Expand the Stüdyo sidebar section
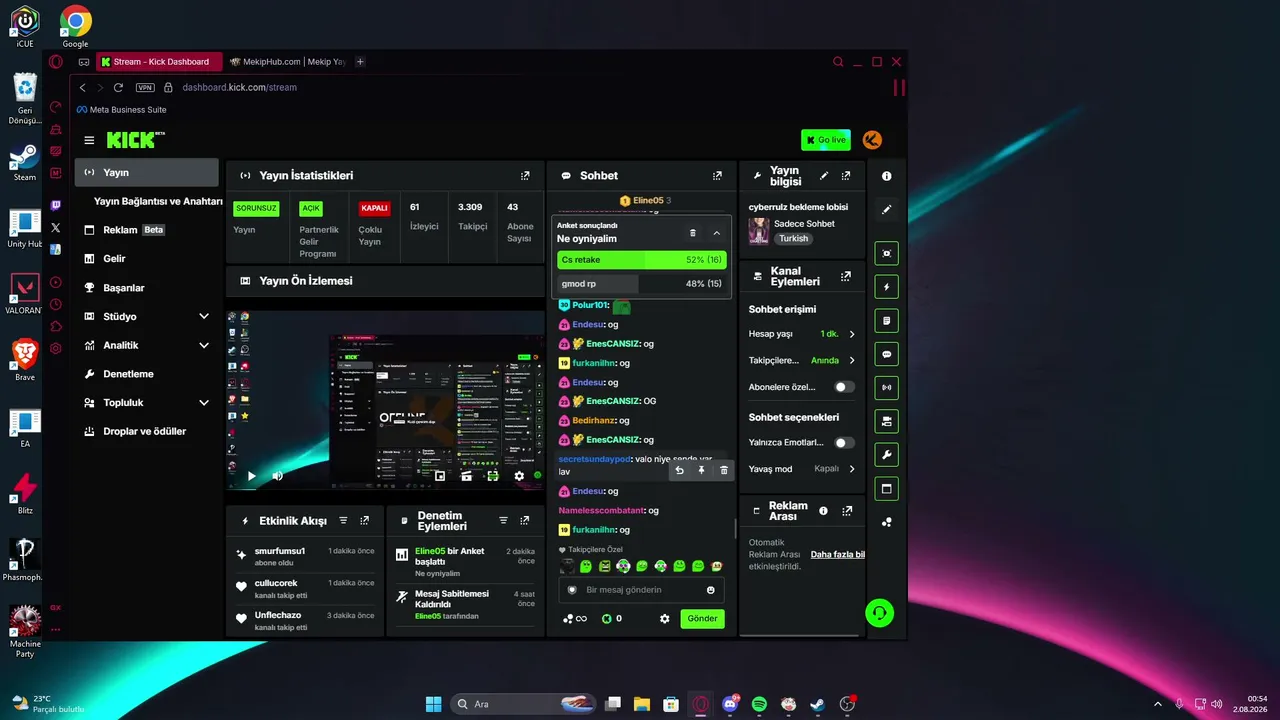This screenshot has height=720, width=1280. point(204,317)
